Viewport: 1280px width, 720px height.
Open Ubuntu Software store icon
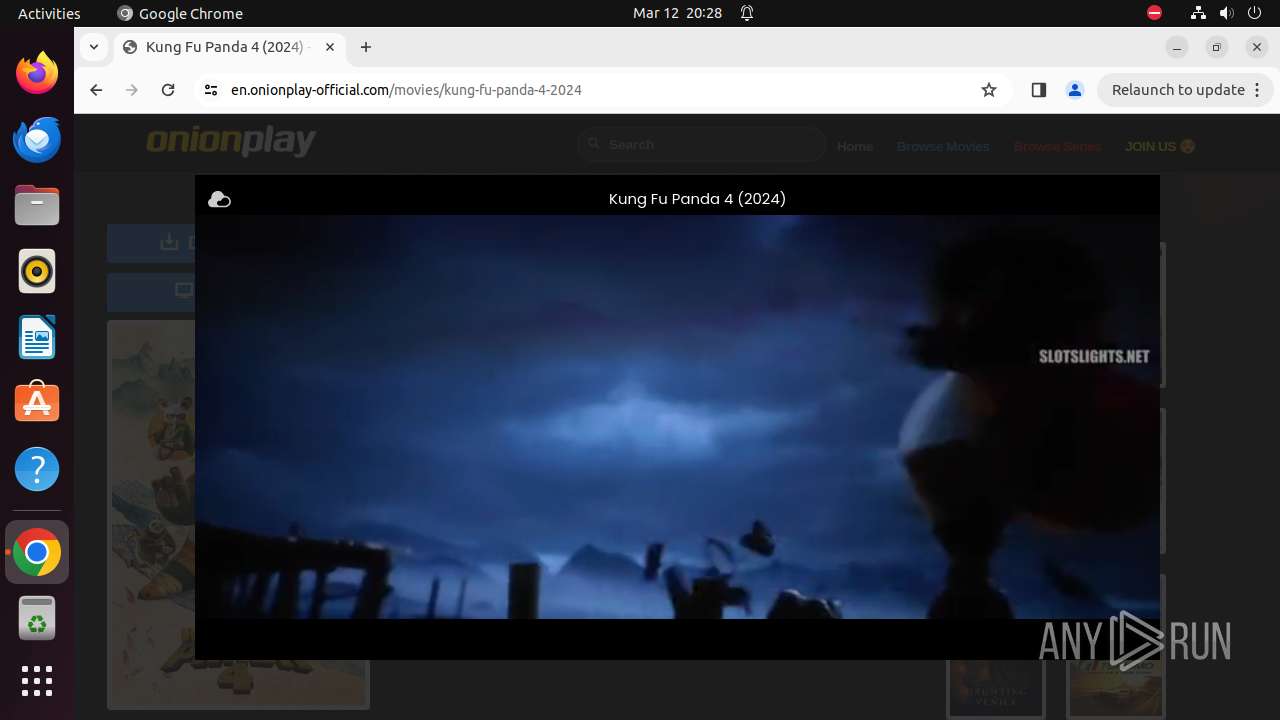point(37,403)
